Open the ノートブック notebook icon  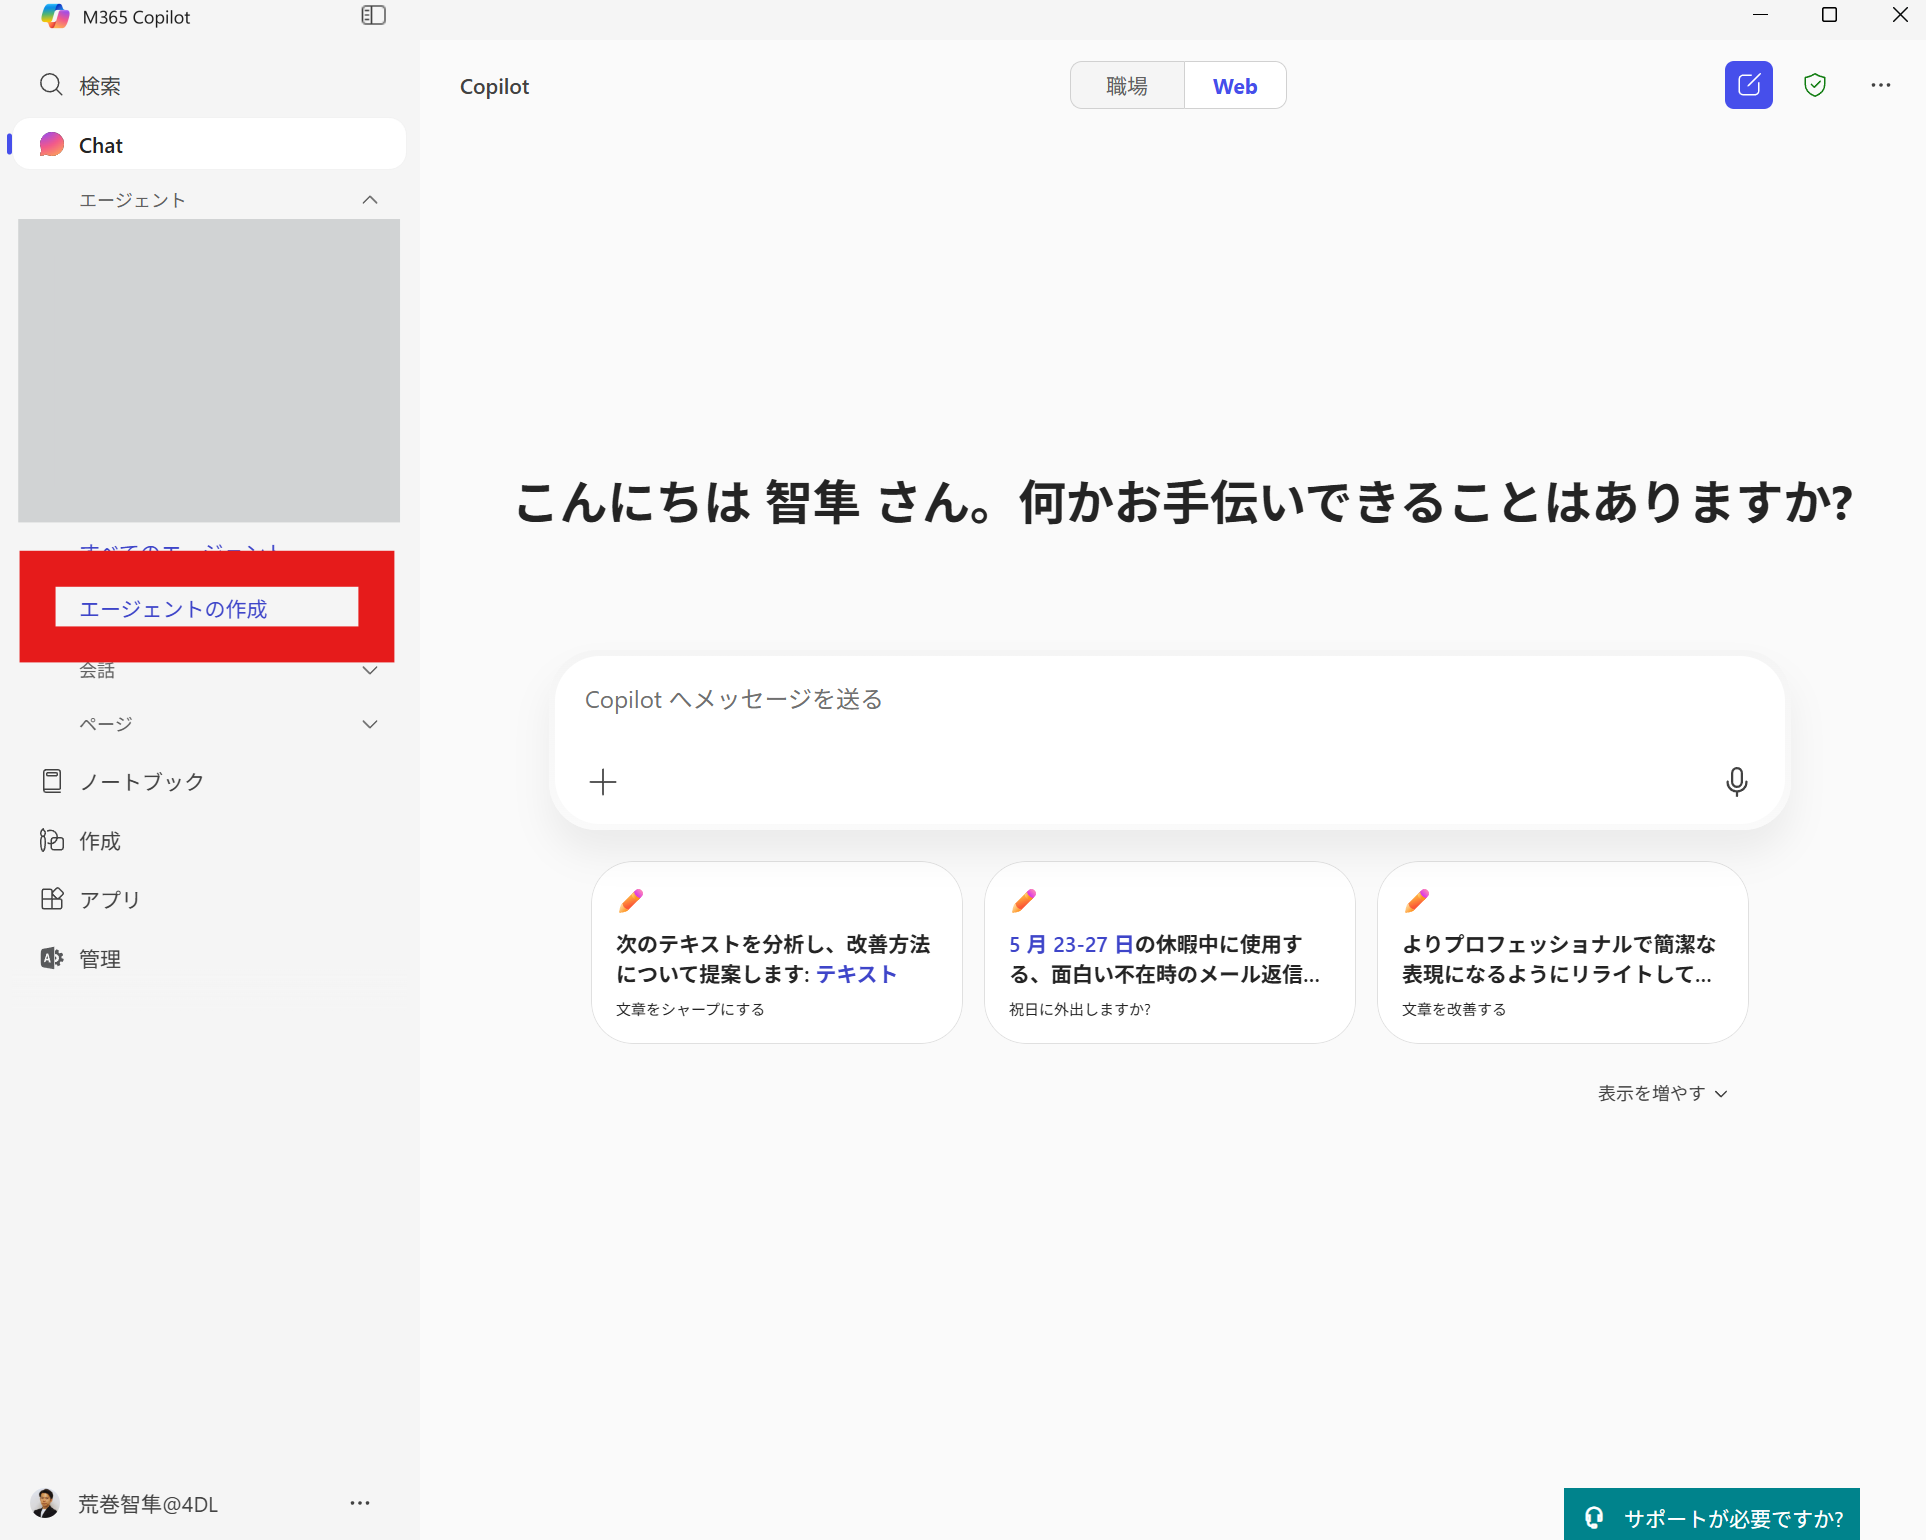(x=52, y=781)
